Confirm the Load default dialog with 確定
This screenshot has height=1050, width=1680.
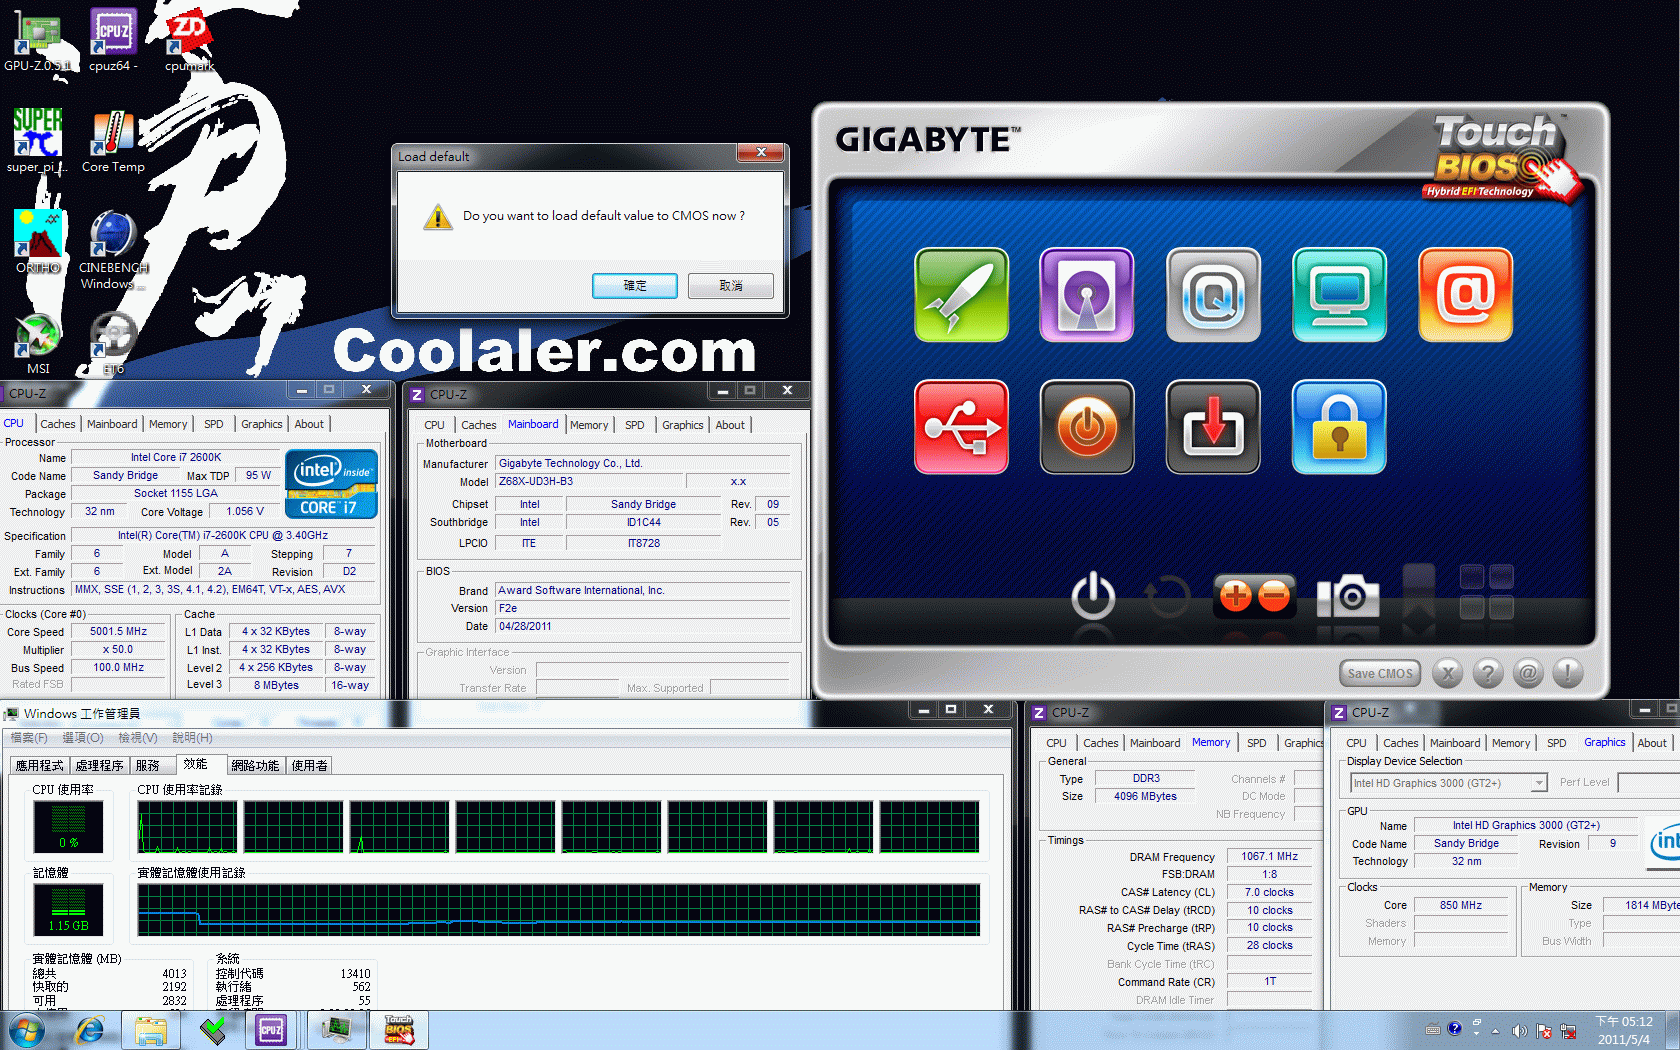point(635,286)
